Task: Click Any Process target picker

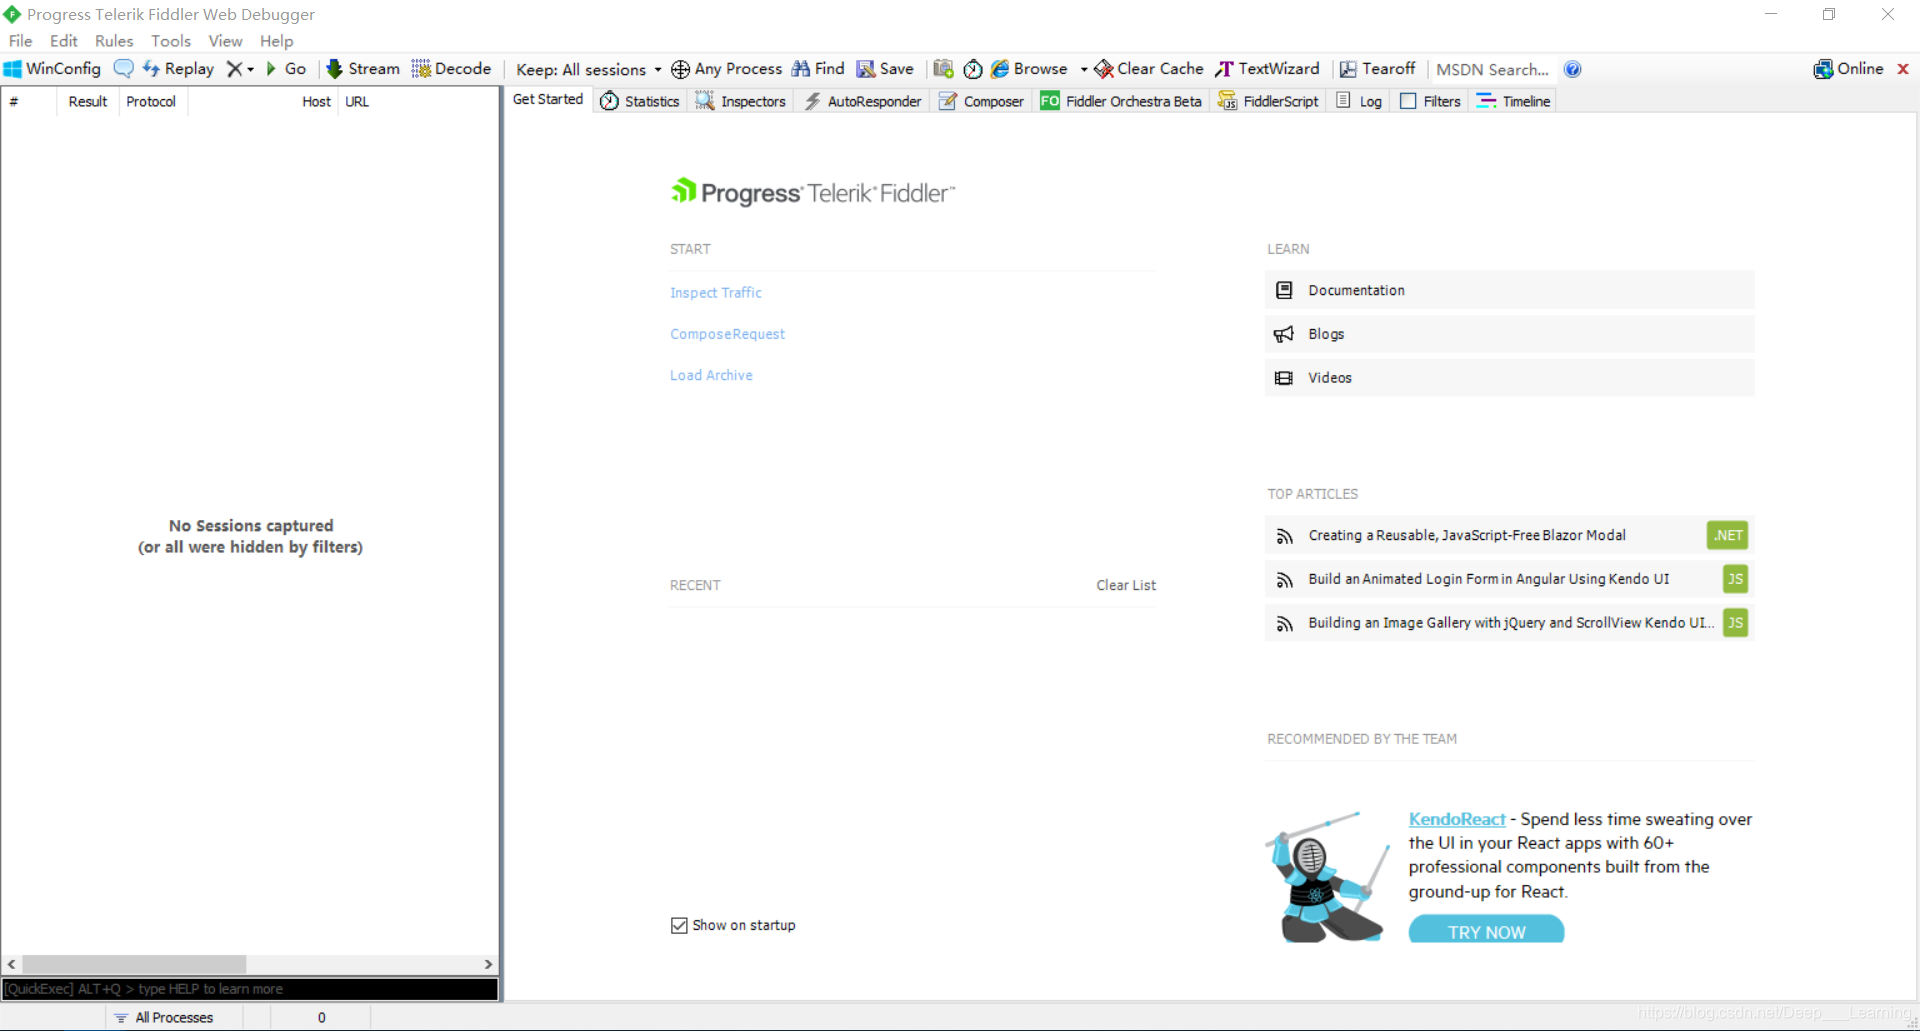Action: click(727, 69)
